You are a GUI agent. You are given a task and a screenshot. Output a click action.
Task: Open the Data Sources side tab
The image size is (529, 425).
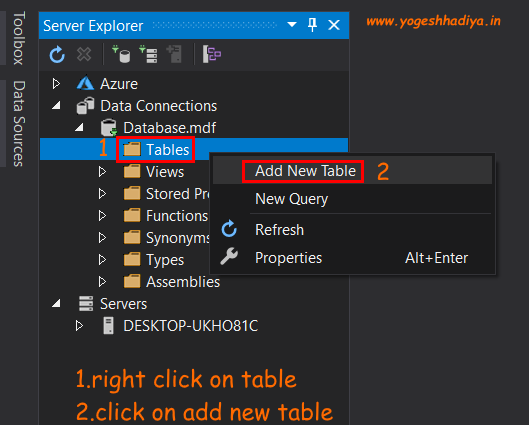point(19,123)
